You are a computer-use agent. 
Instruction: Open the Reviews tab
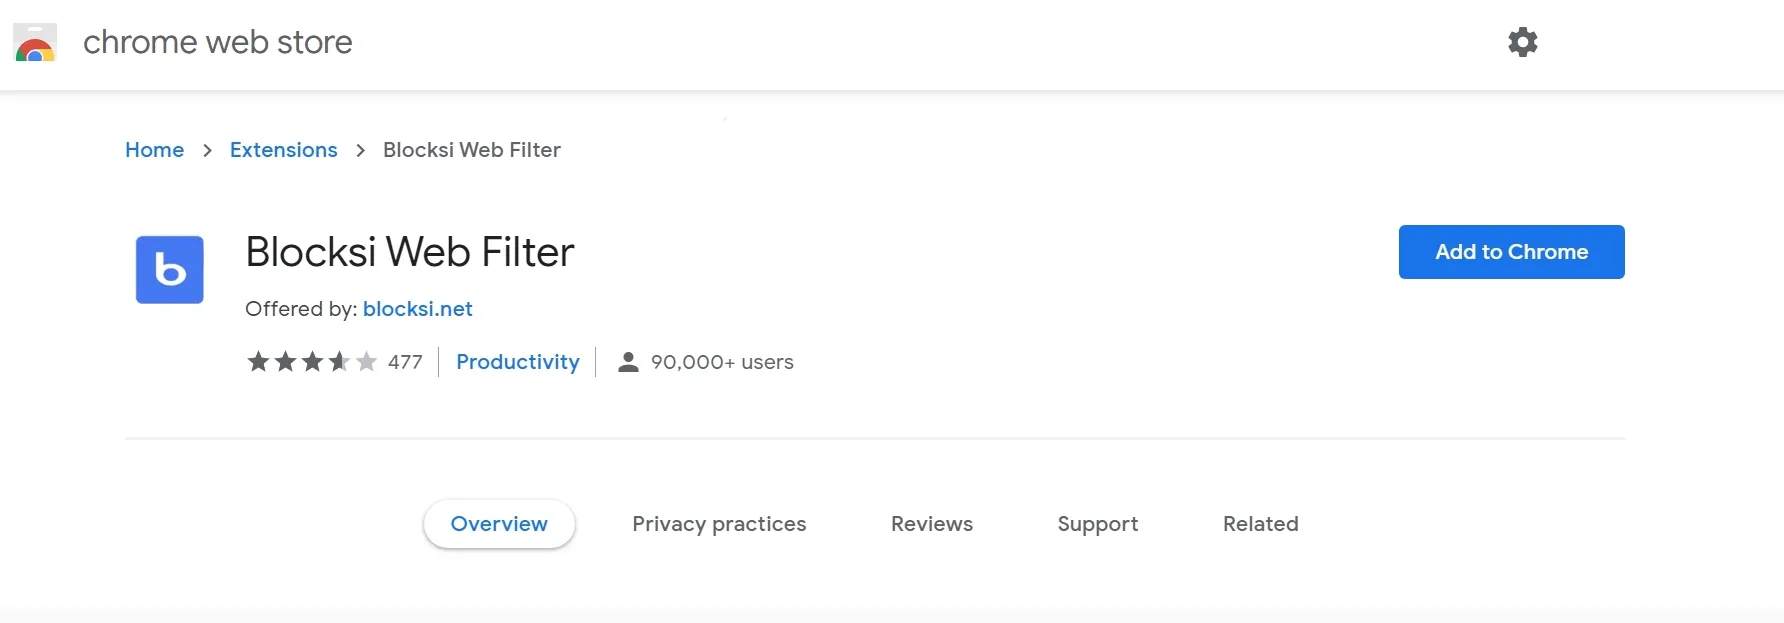tap(931, 524)
